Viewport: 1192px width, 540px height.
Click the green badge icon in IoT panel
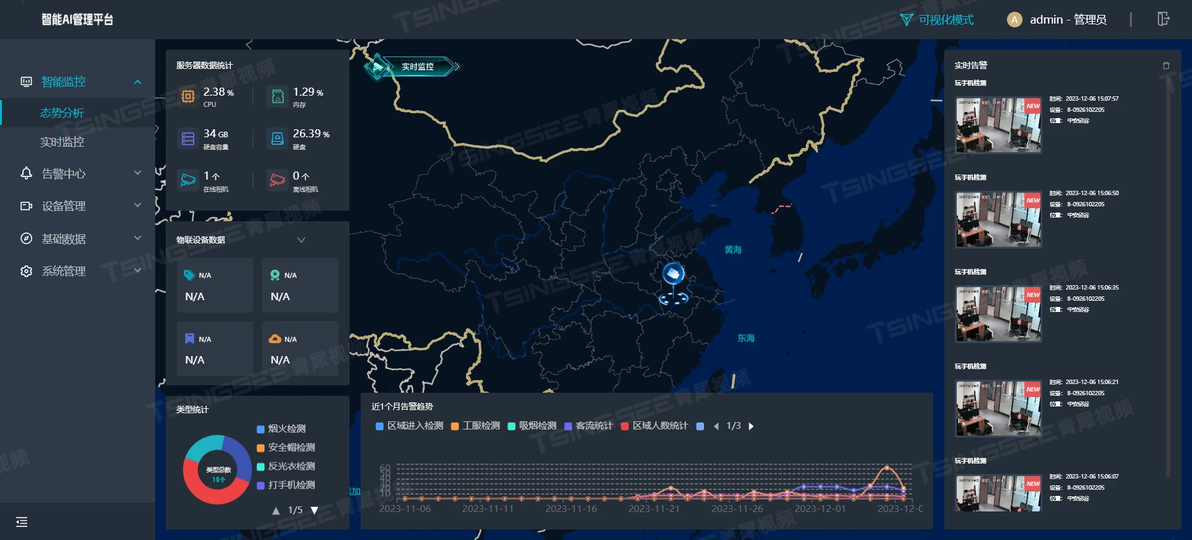[274, 275]
